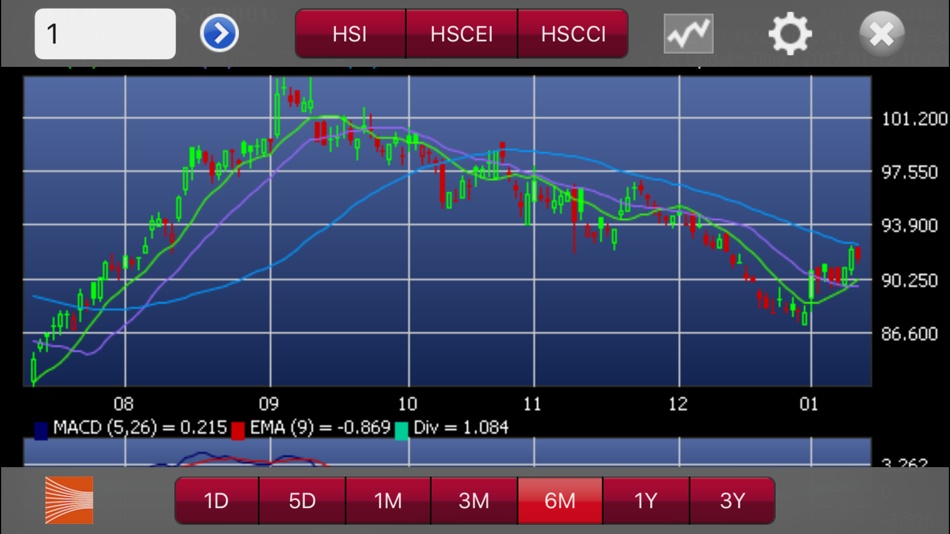Viewport: 950px width, 534px height.
Task: Open settings gear icon
Action: point(790,34)
